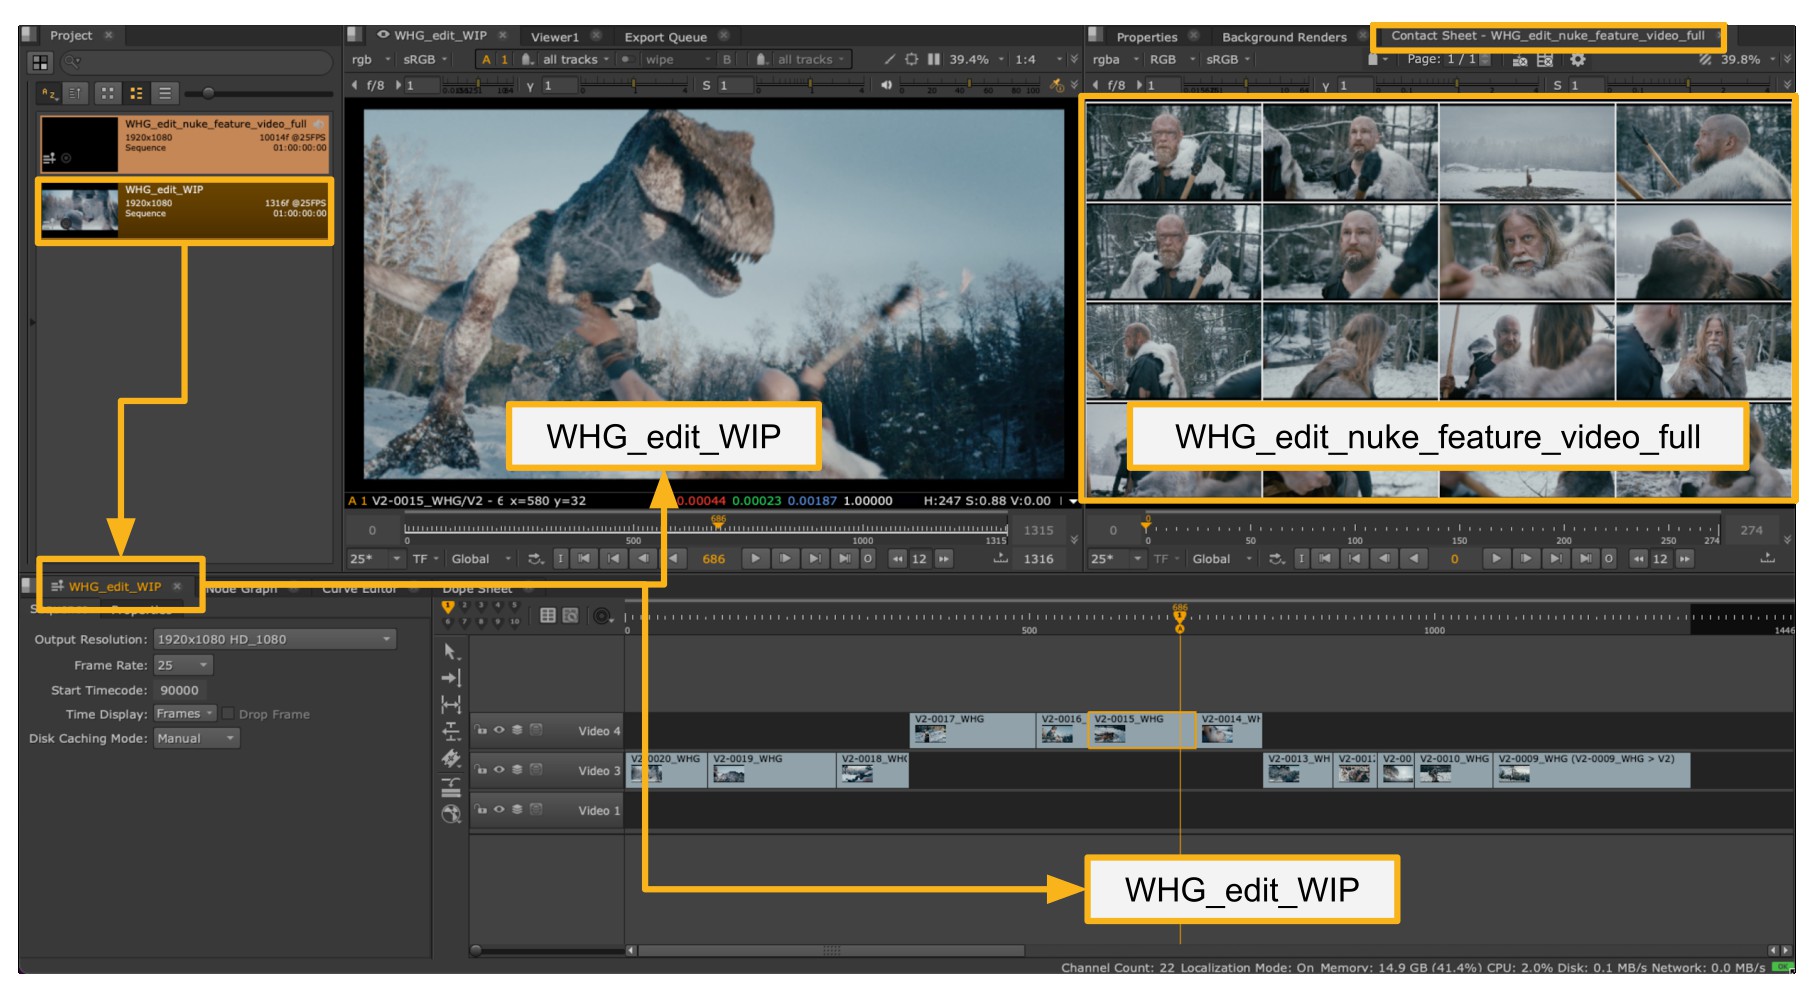Open the Time Display Frames dropdown
Screen dimensions: 1814x999
[x=185, y=714]
